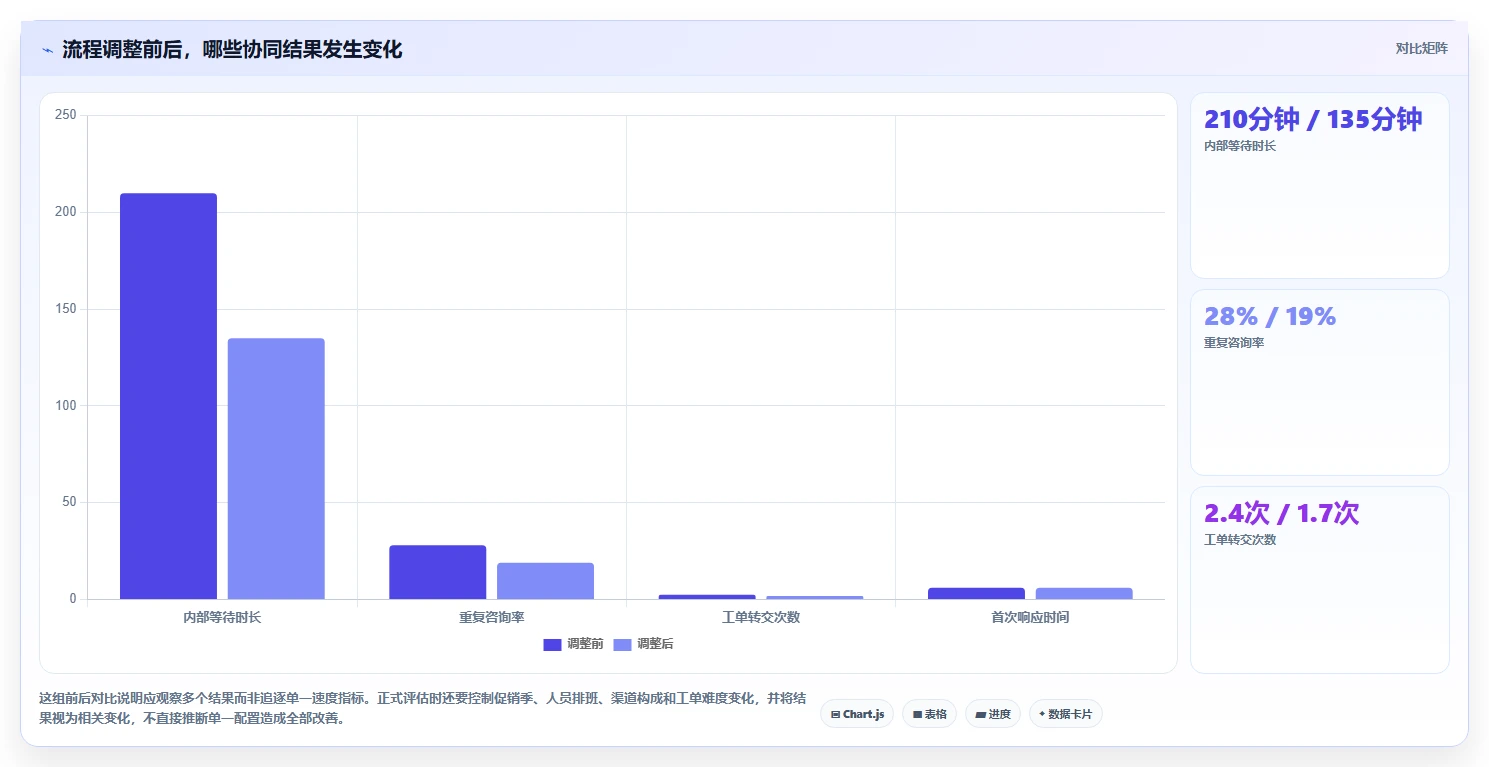Click the lightning icon before the title

coord(47,50)
